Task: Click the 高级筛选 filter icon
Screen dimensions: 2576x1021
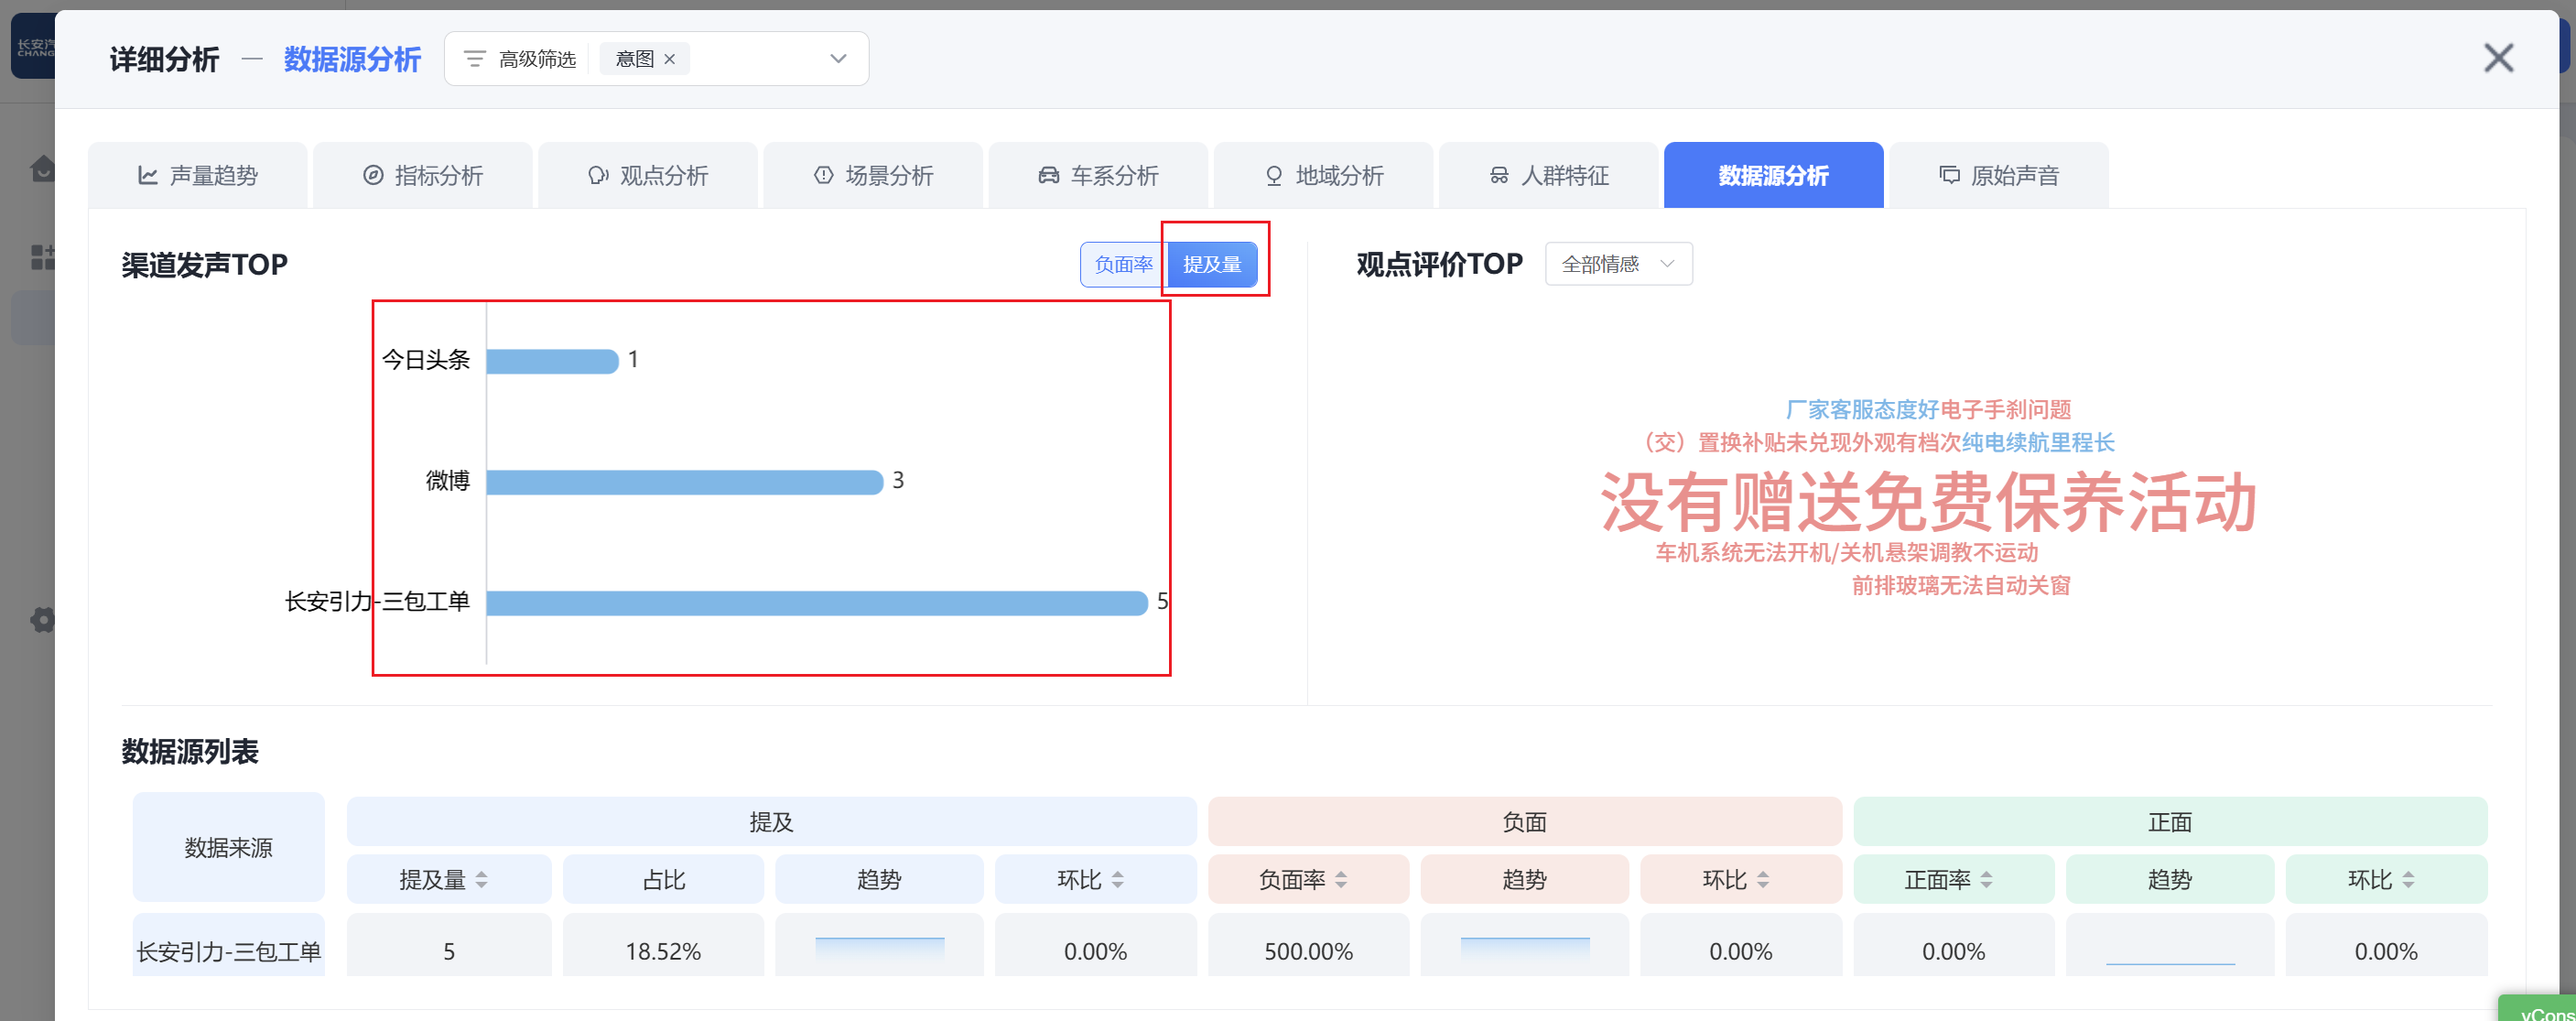Action: pos(475,59)
